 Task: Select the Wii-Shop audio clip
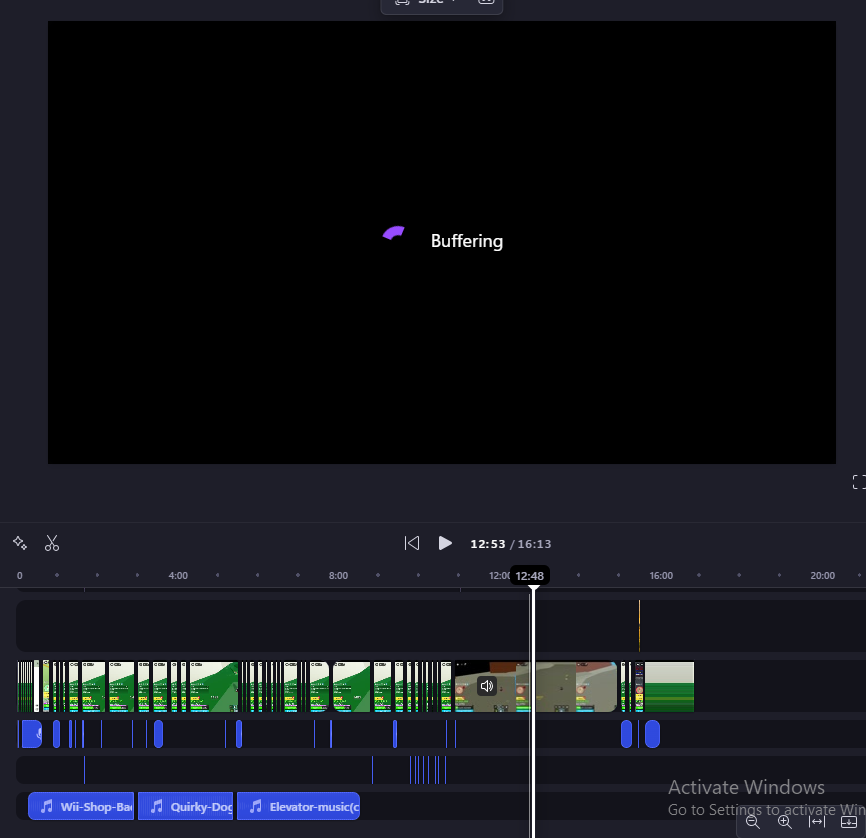coord(81,807)
